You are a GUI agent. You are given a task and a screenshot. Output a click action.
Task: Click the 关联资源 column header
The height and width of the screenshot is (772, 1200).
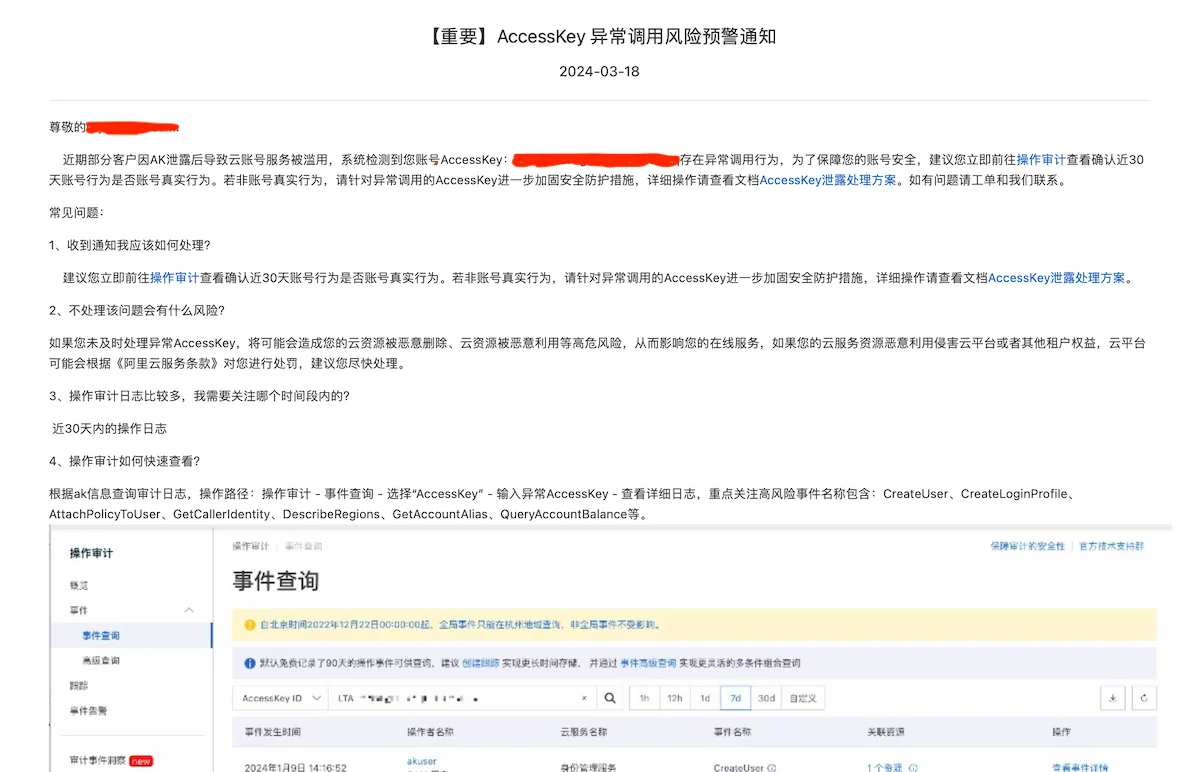[x=886, y=732]
